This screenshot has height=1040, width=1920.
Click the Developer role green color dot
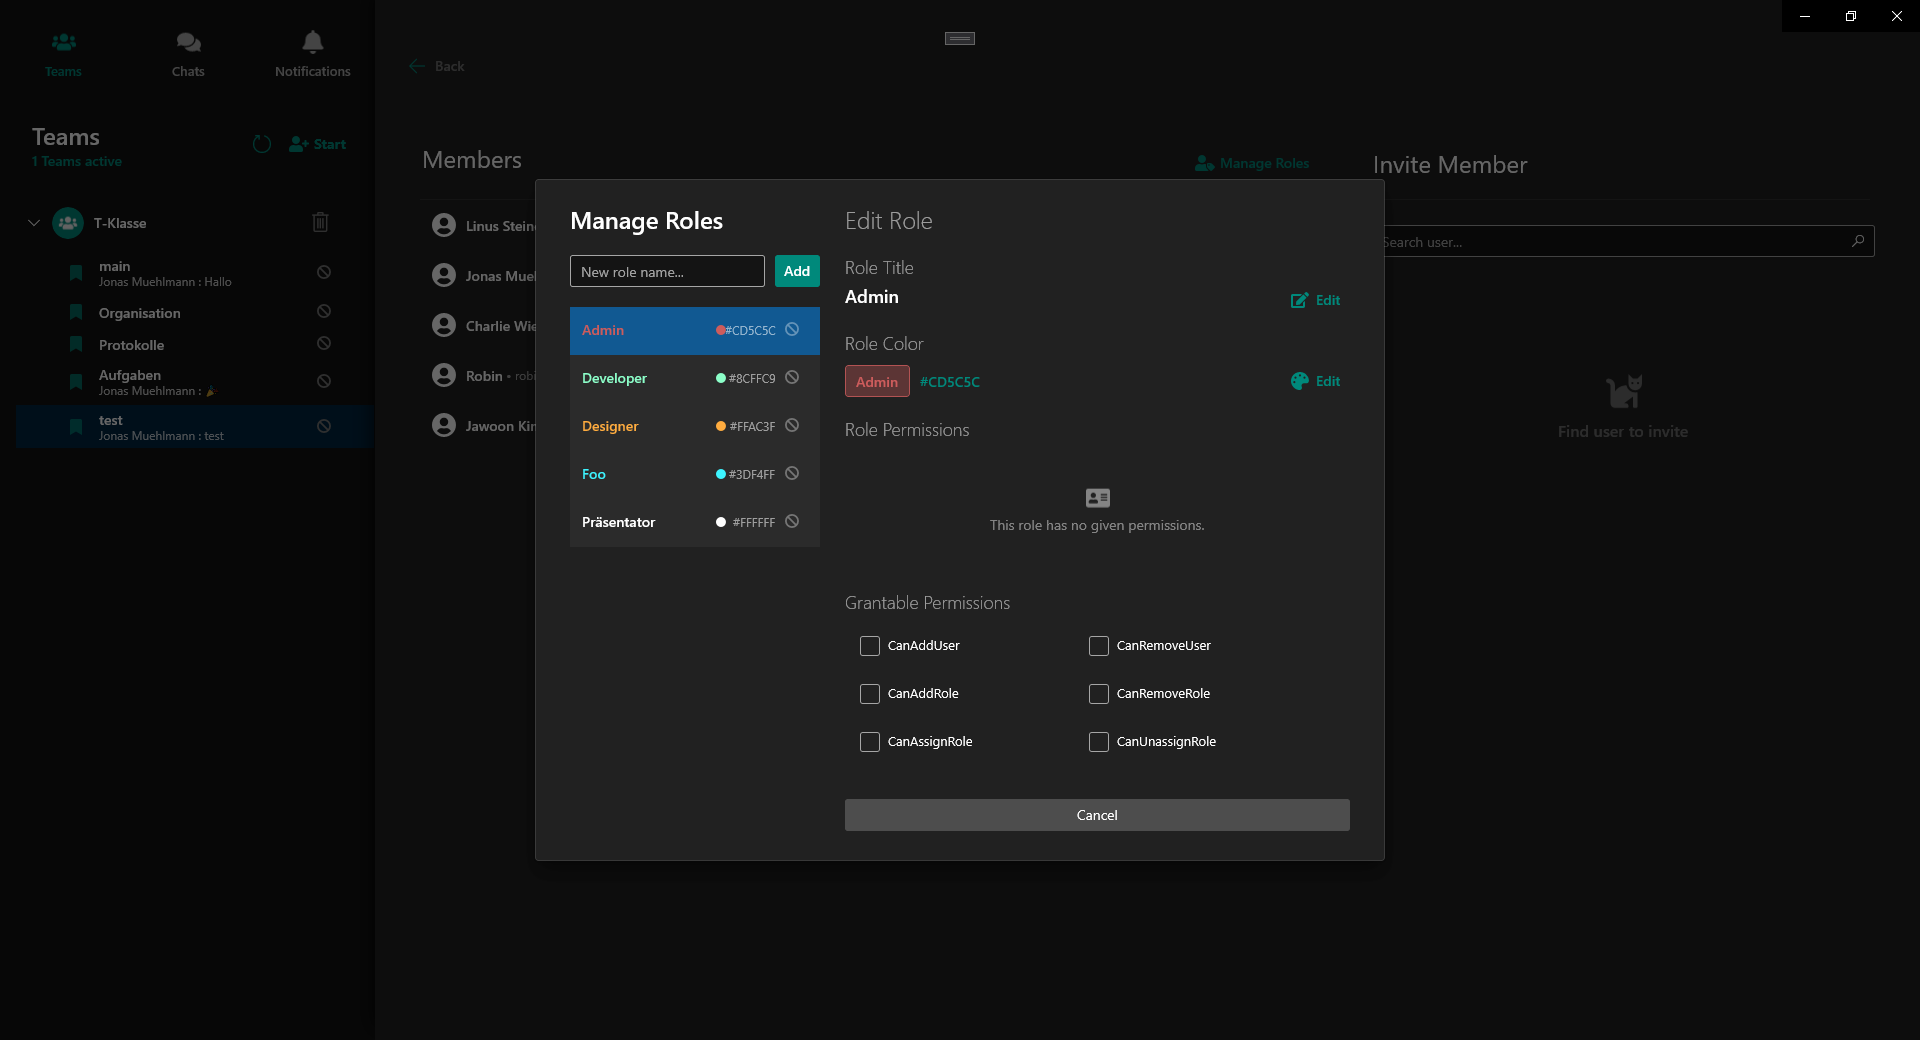tap(721, 378)
